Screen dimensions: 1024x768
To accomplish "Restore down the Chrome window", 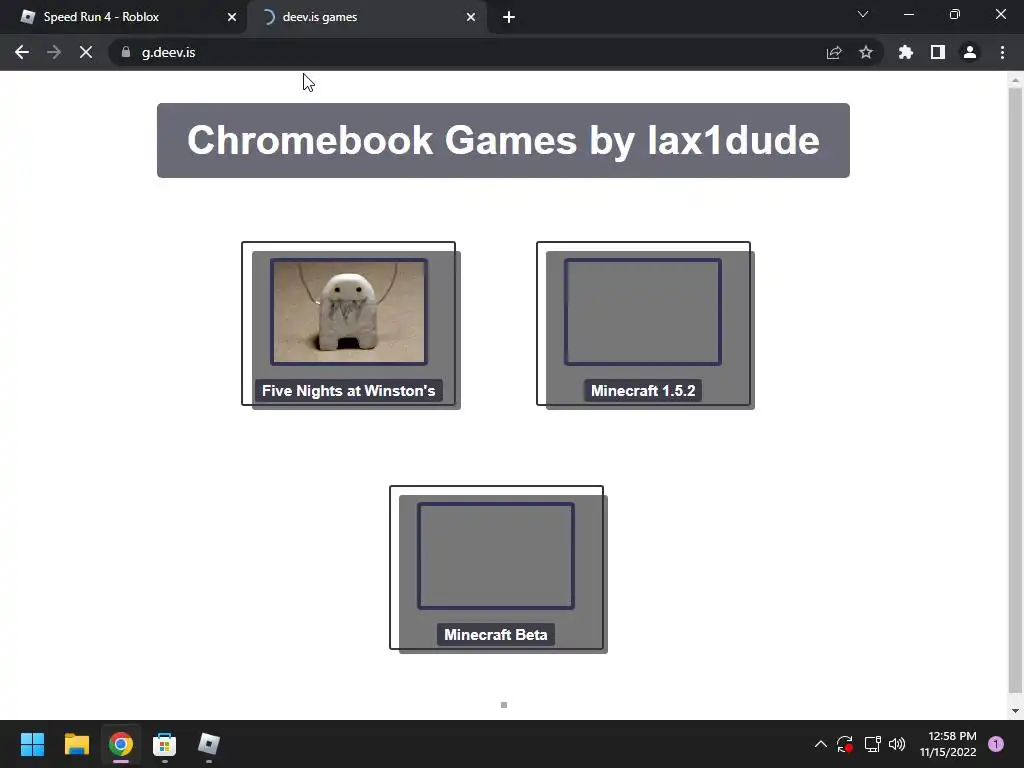I will pyautogui.click(x=955, y=14).
